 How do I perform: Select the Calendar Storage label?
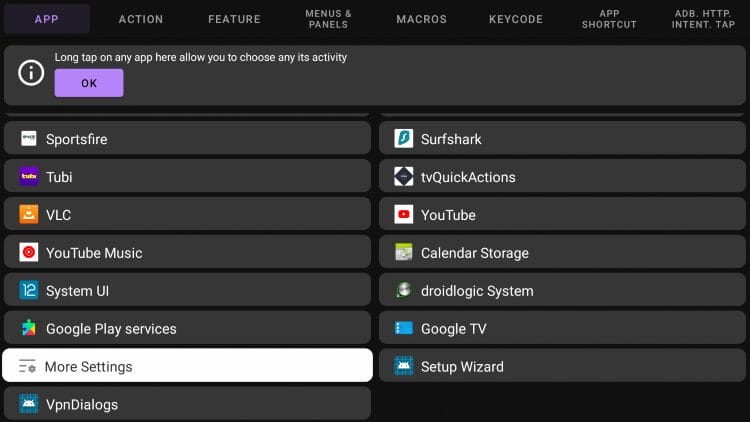point(475,253)
